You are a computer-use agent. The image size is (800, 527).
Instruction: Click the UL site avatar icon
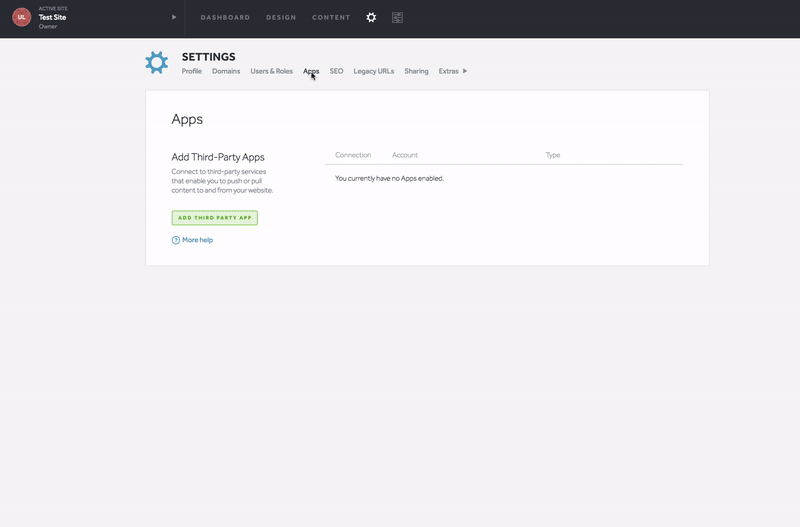(x=21, y=17)
